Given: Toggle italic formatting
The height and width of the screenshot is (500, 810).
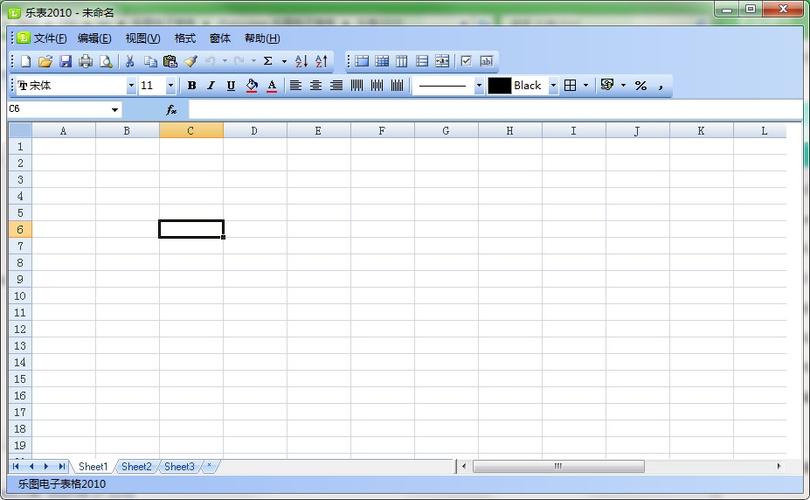Looking at the screenshot, I should click(211, 86).
